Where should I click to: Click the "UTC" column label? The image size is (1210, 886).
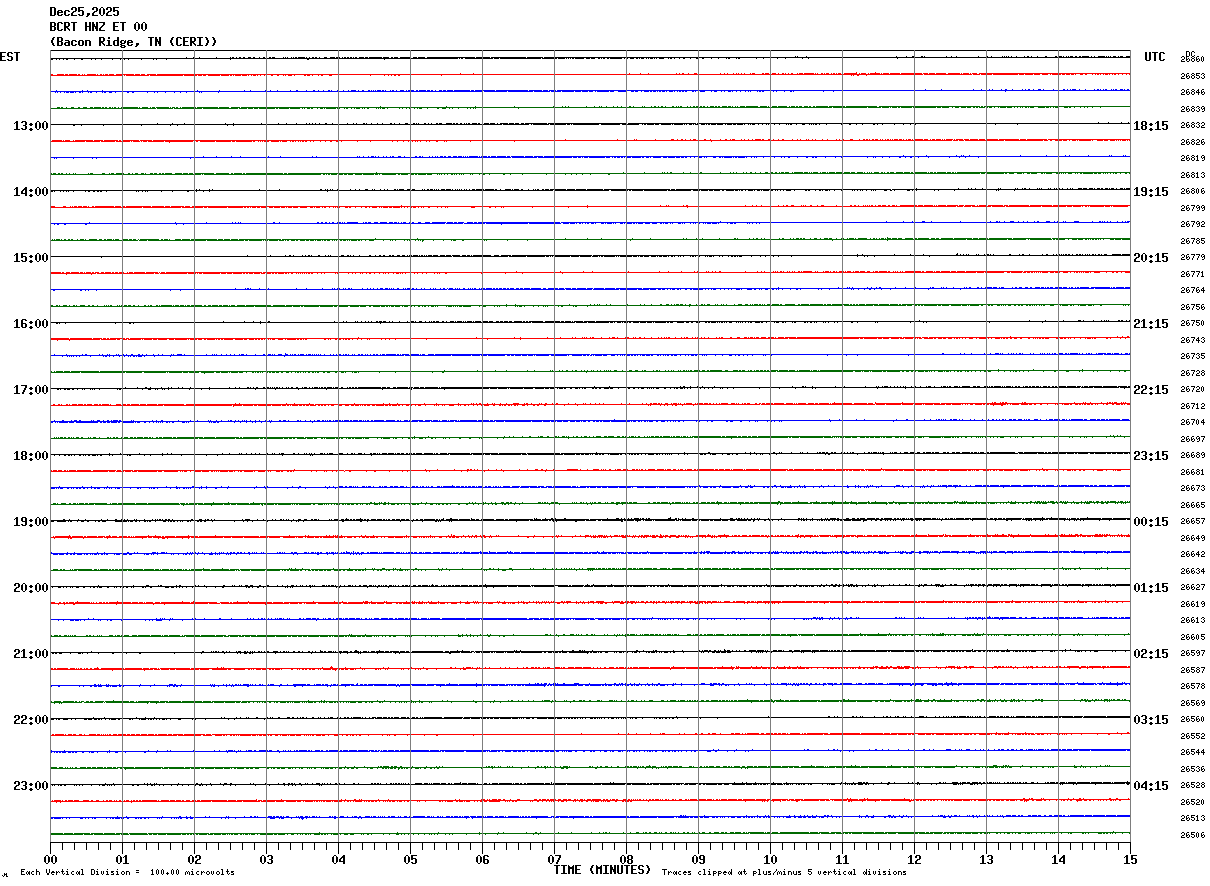click(1155, 57)
